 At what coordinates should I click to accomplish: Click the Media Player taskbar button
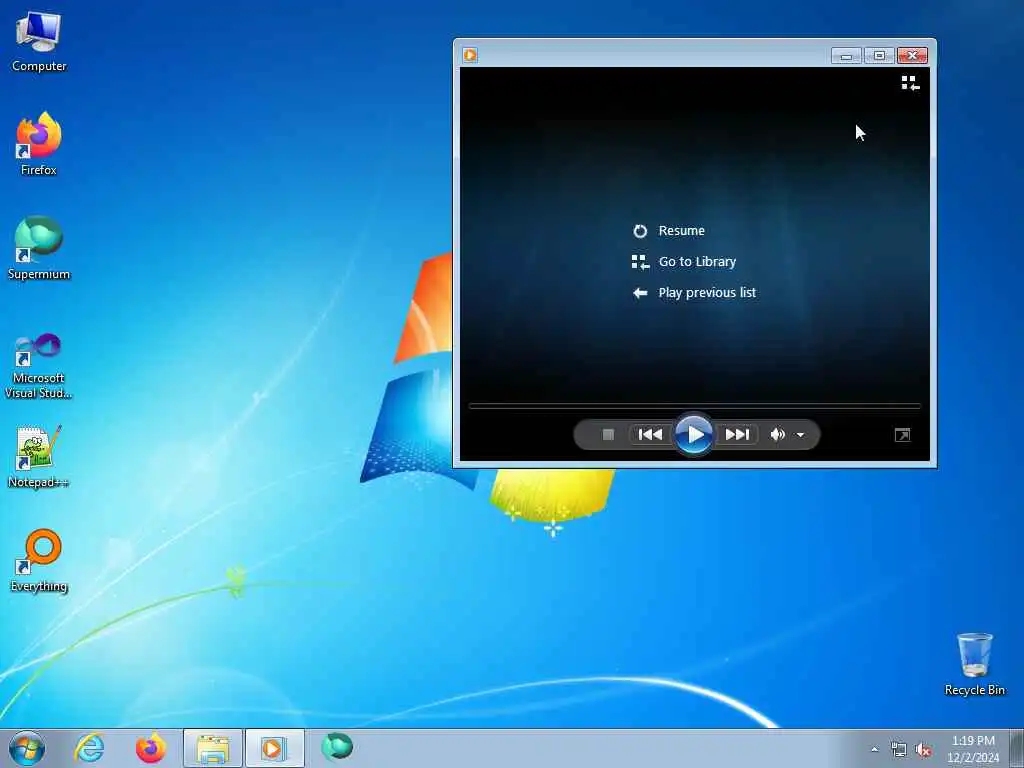click(x=274, y=748)
